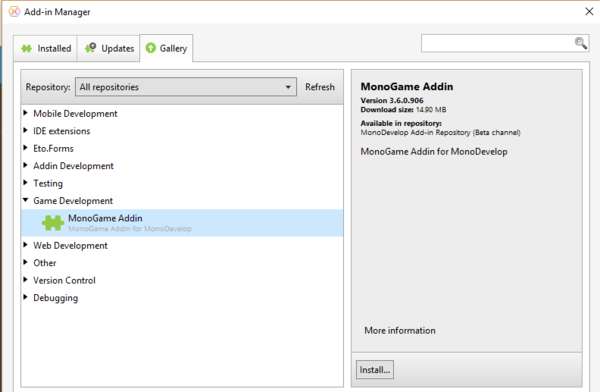The width and height of the screenshot is (600, 392).
Task: Expand the Other category
Action: [25, 262]
